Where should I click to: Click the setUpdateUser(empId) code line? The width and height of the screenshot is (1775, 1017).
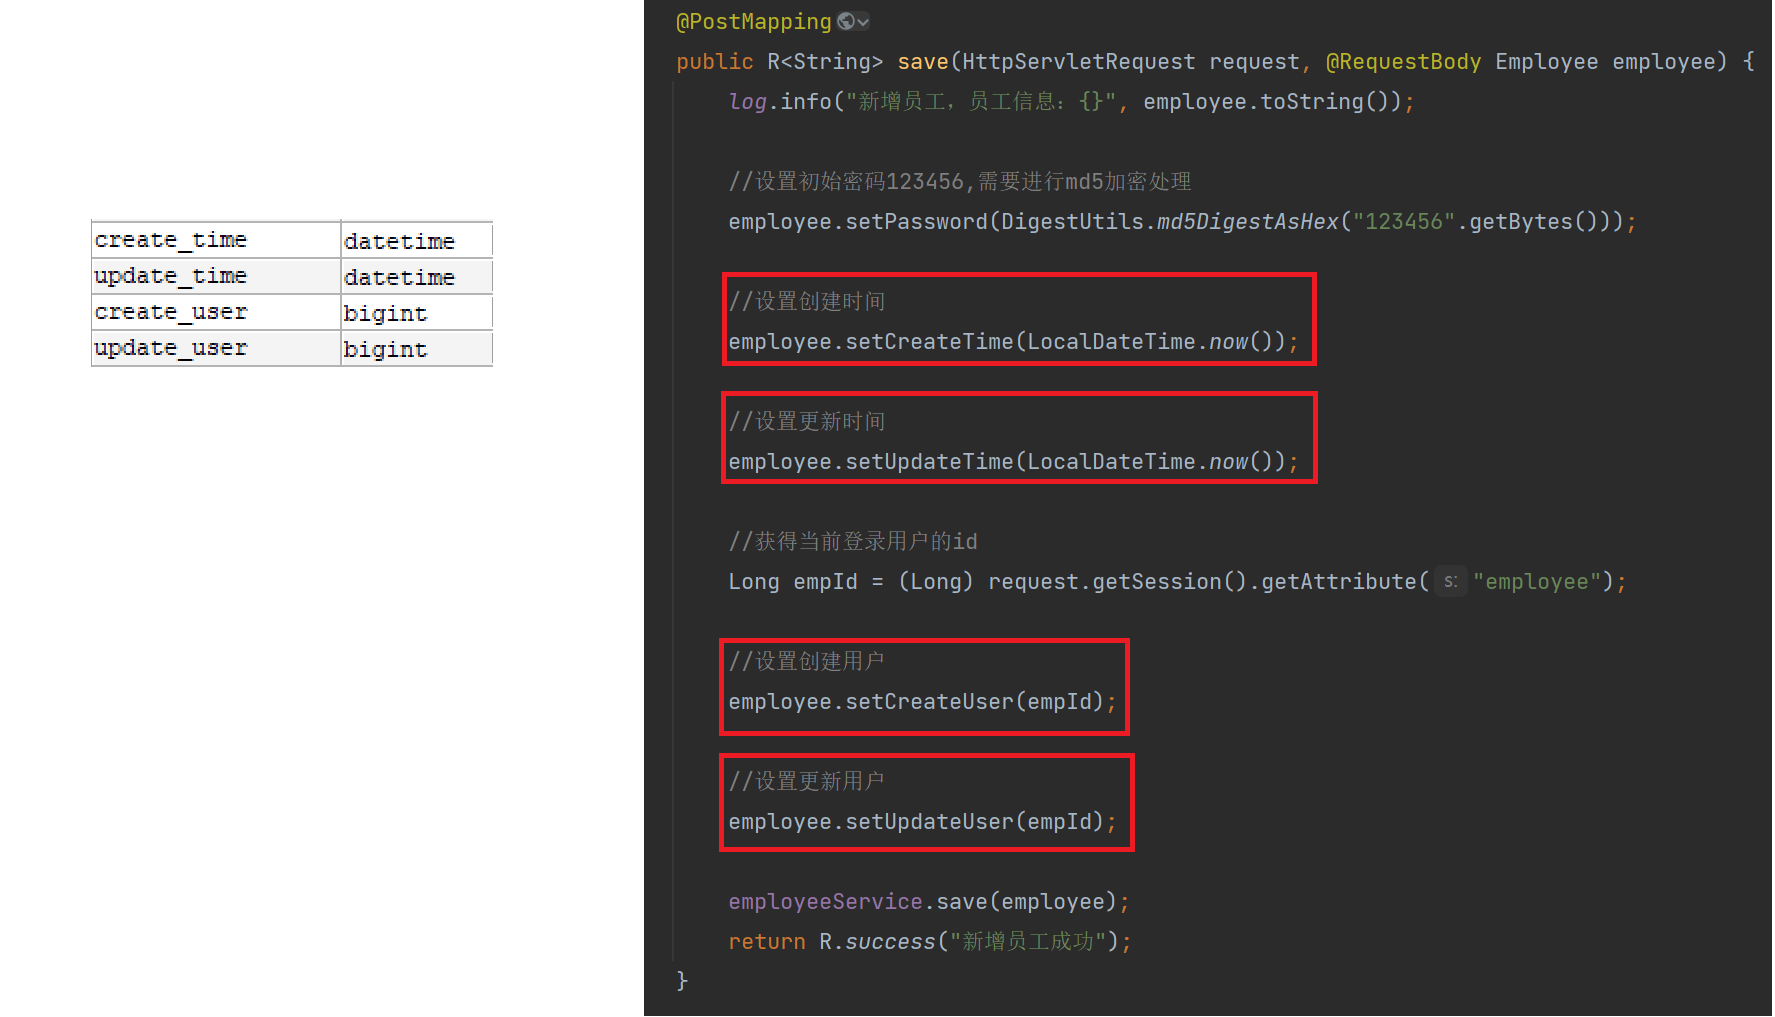tap(921, 822)
